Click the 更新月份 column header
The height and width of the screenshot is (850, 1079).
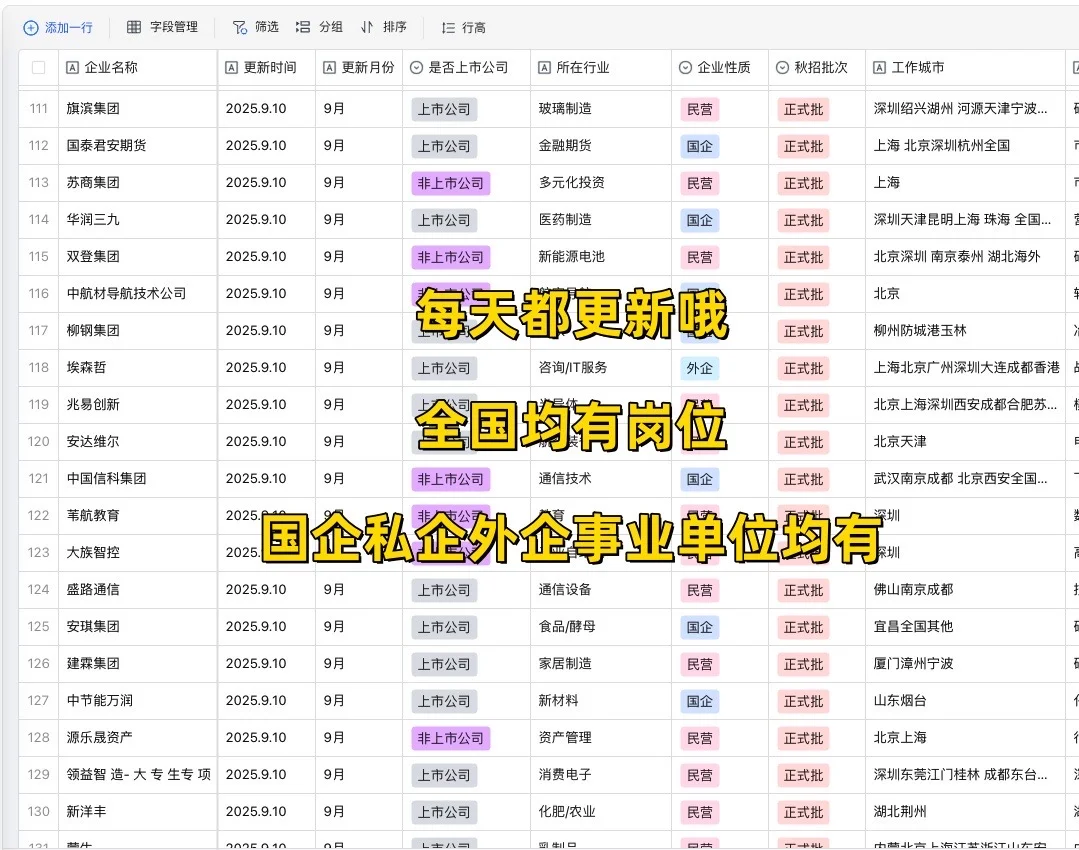(x=359, y=67)
